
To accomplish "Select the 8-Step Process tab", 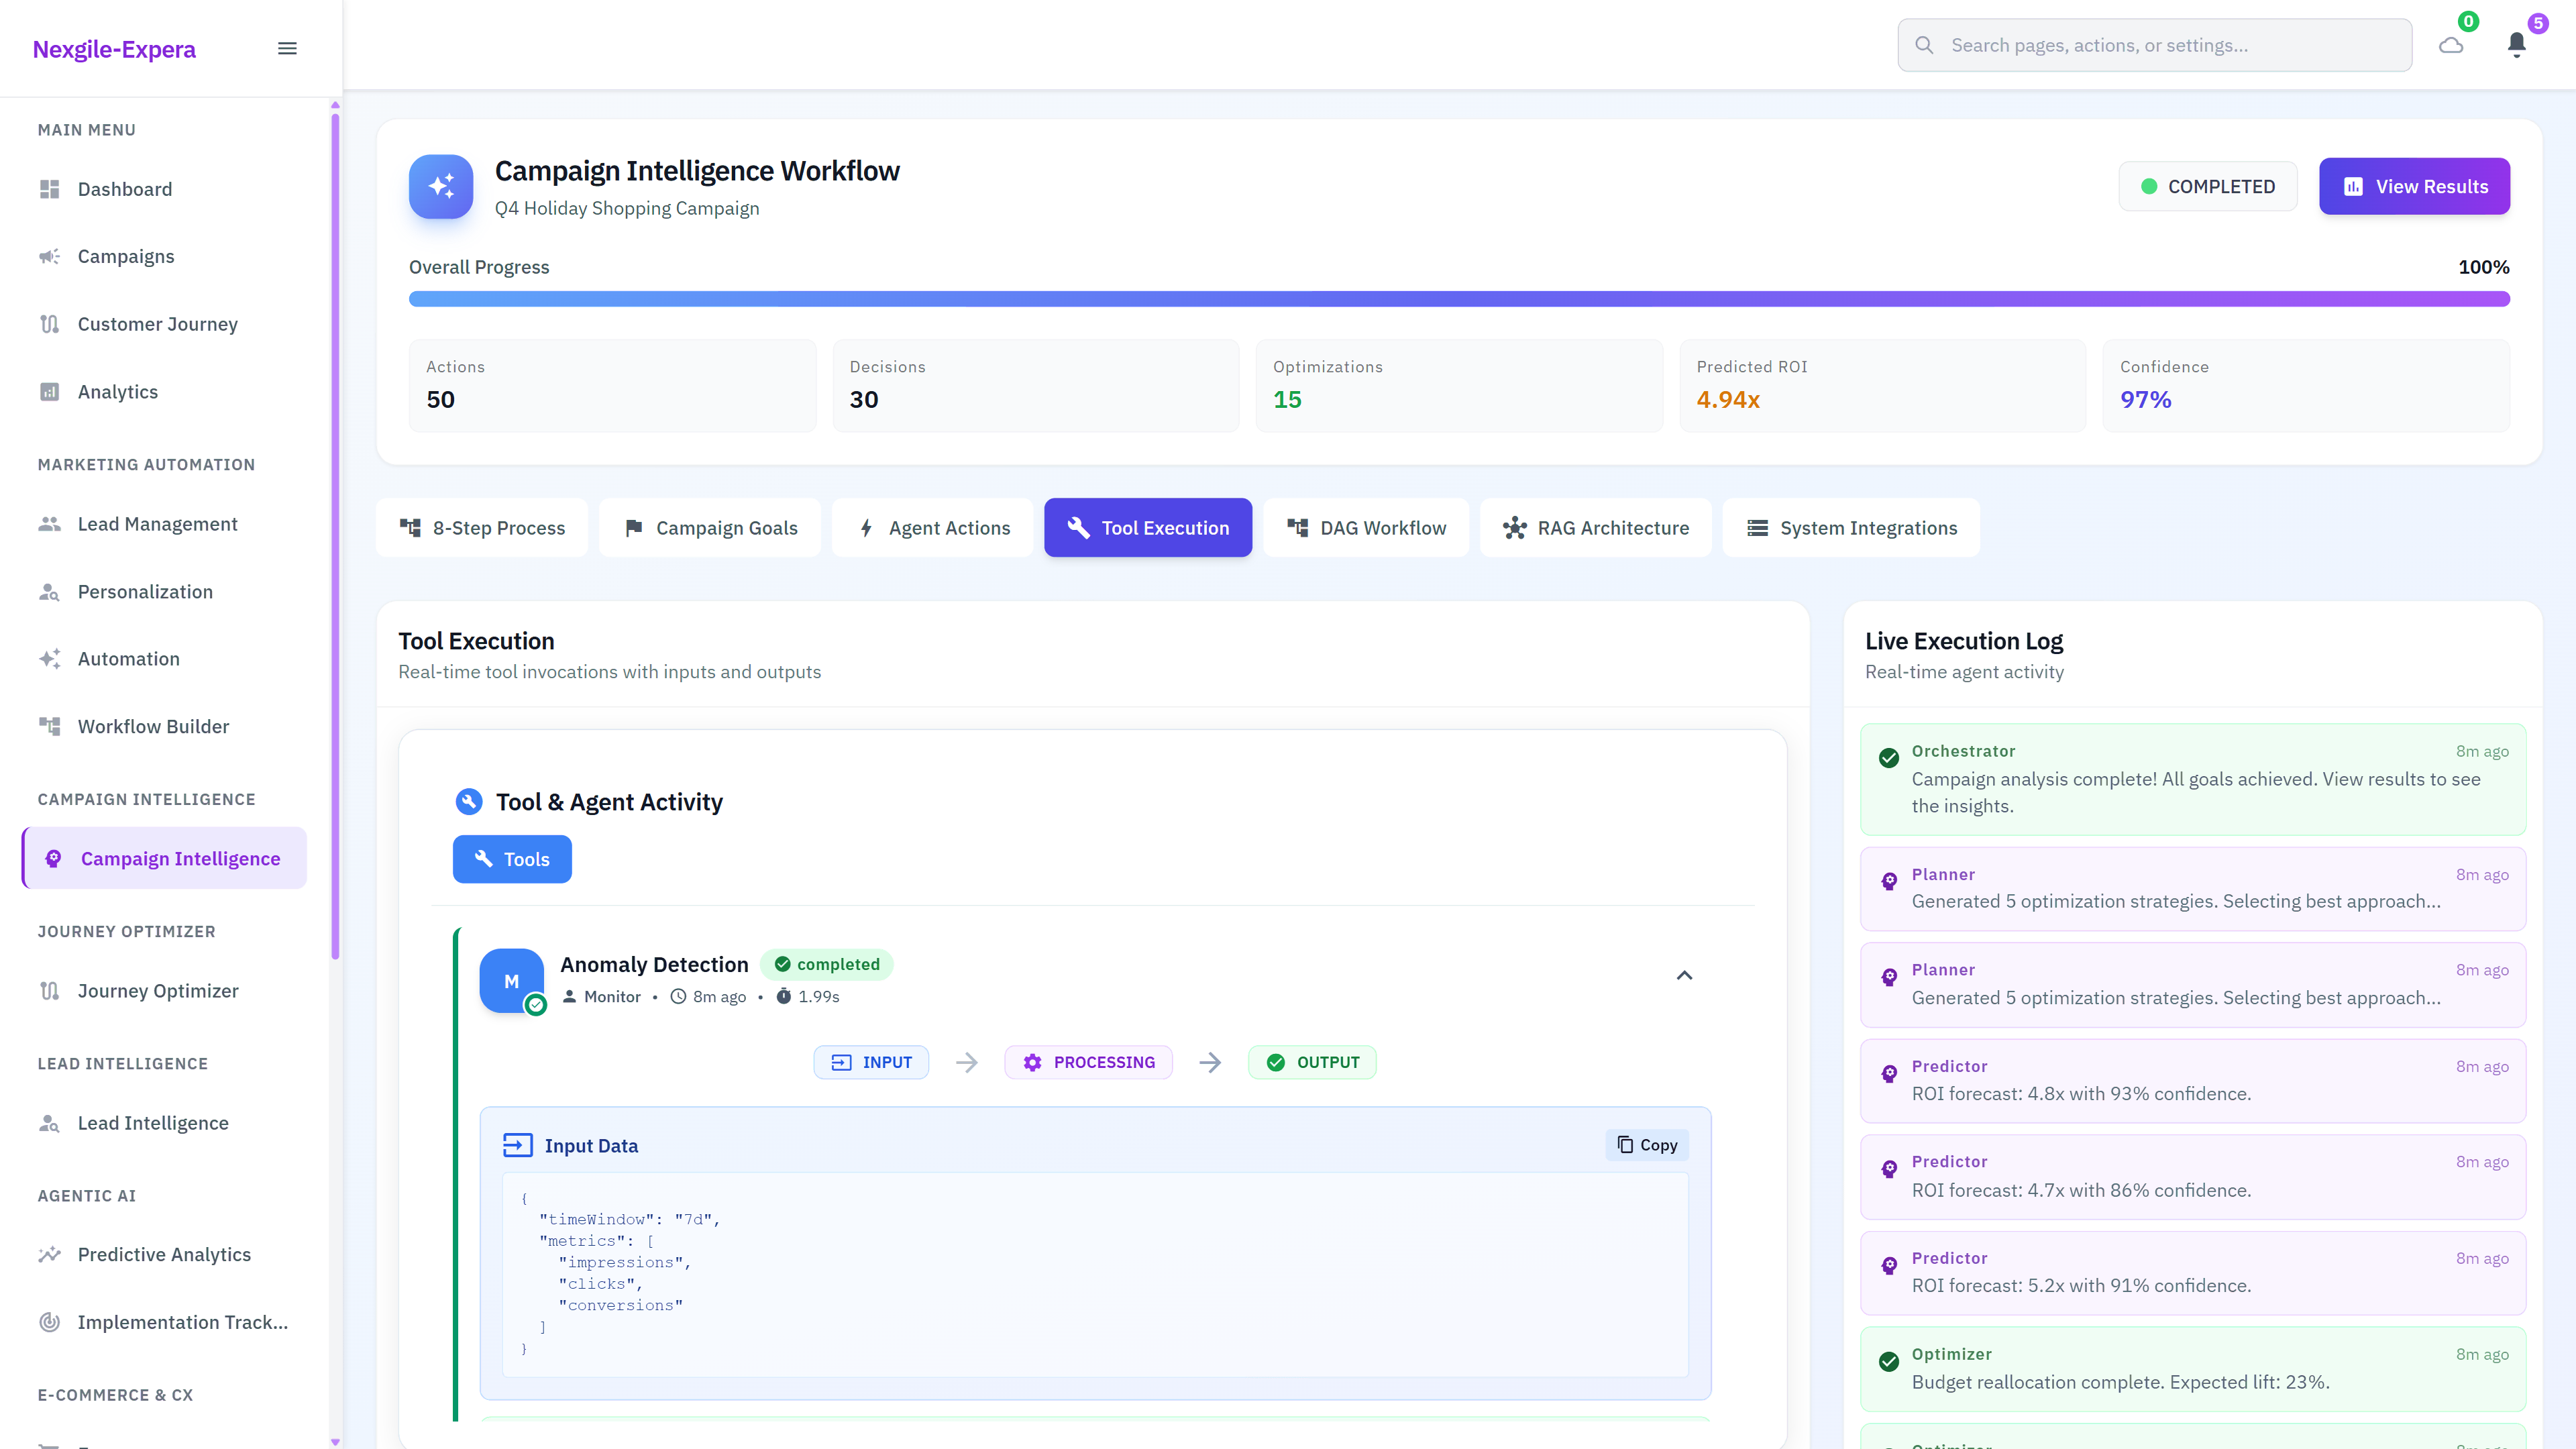I will (x=481, y=527).
